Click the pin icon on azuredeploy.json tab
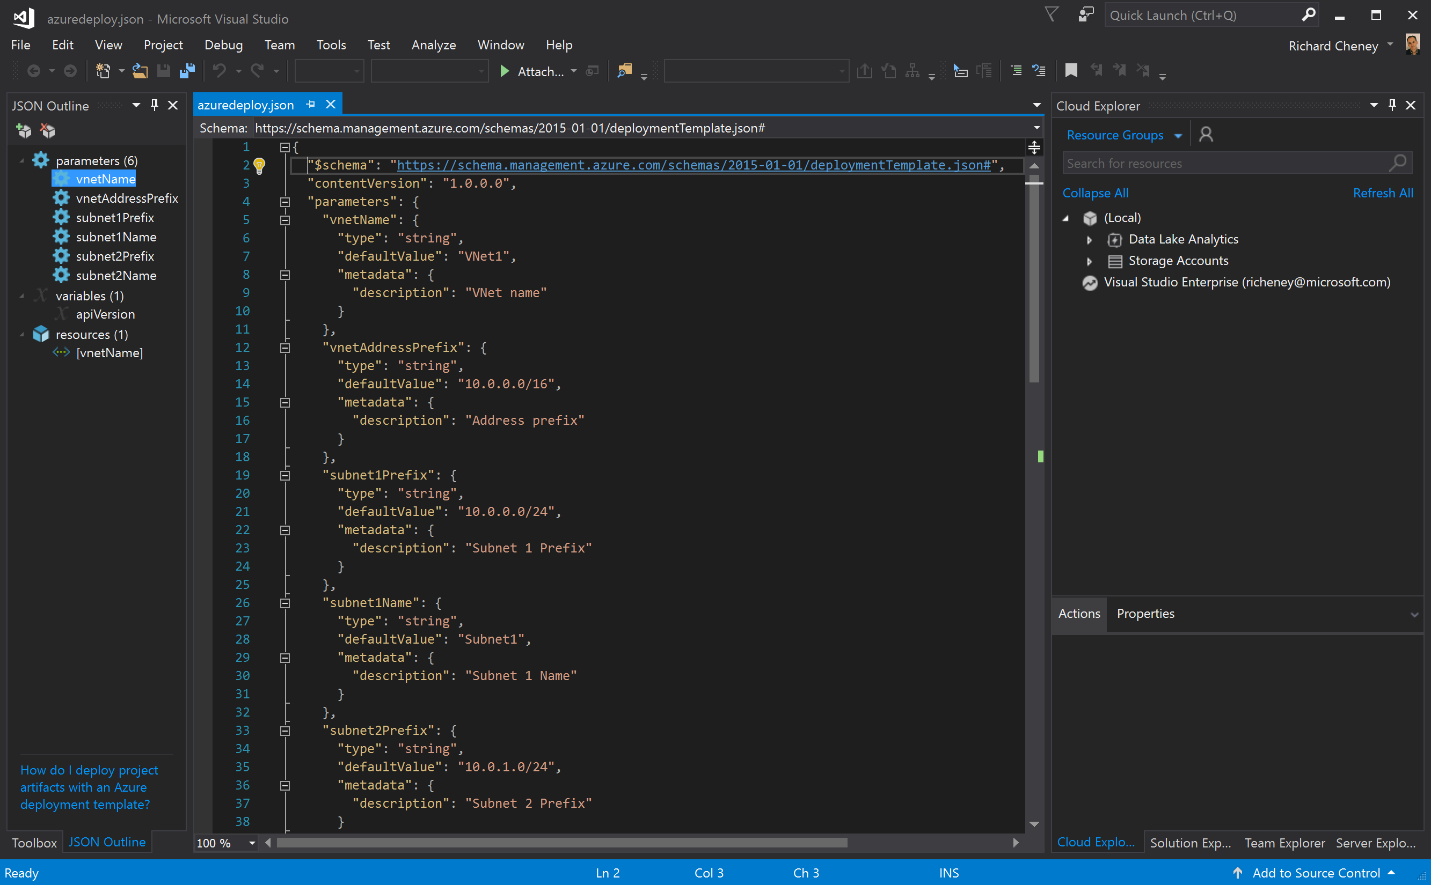This screenshot has height=885, width=1431. (311, 104)
